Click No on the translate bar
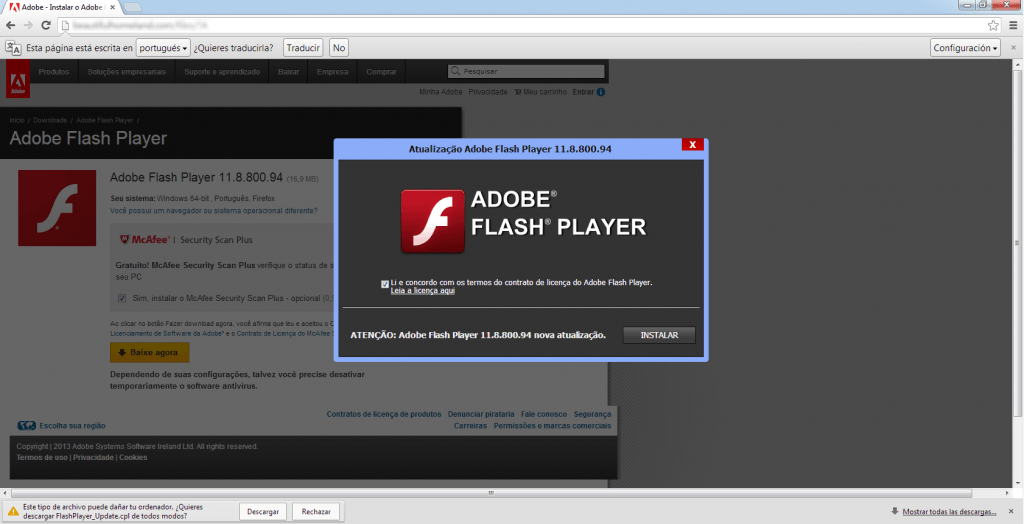Screen dimensions: 1024x524 [x=338, y=48]
